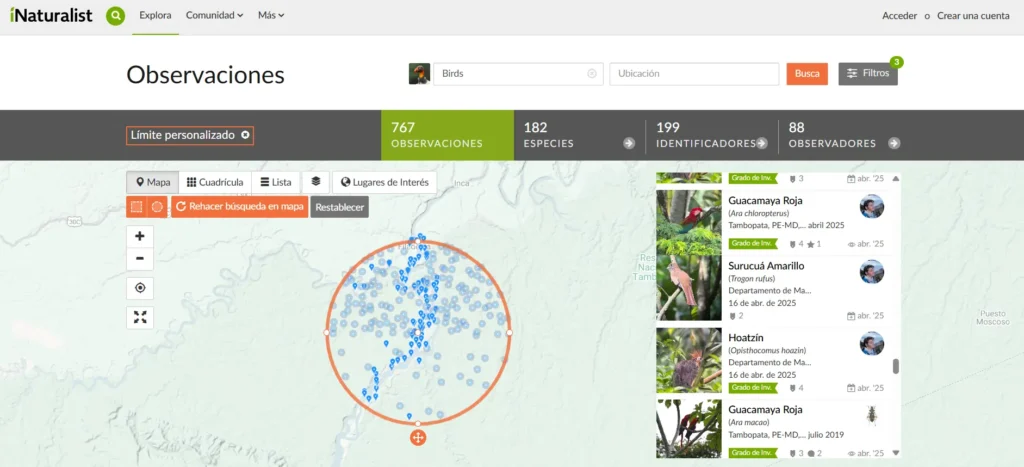Open map layers options
Viewport: 1024px width, 467px height.
tap(315, 182)
